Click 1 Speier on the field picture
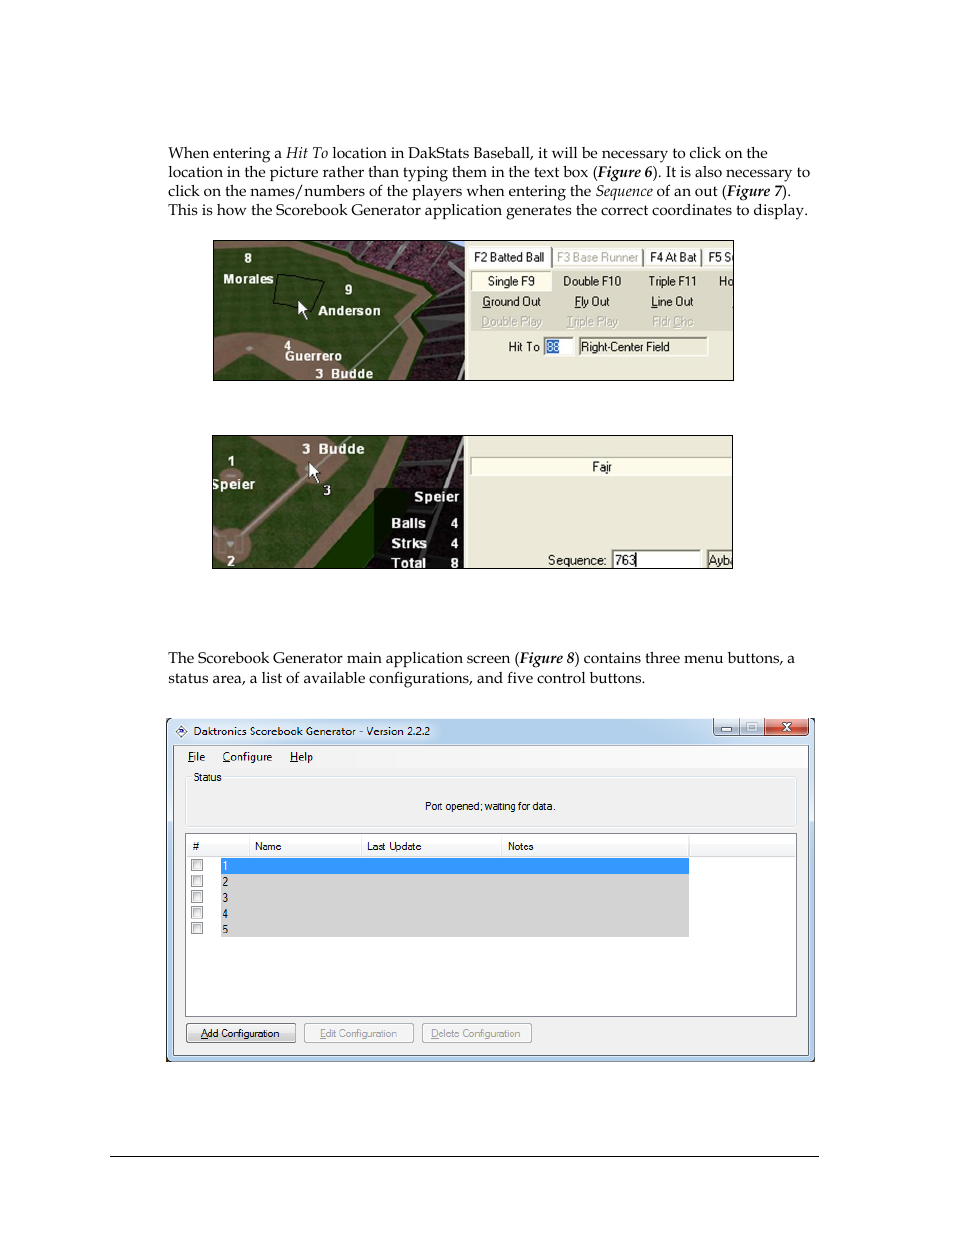This screenshot has height=1235, width=954. [x=233, y=474]
